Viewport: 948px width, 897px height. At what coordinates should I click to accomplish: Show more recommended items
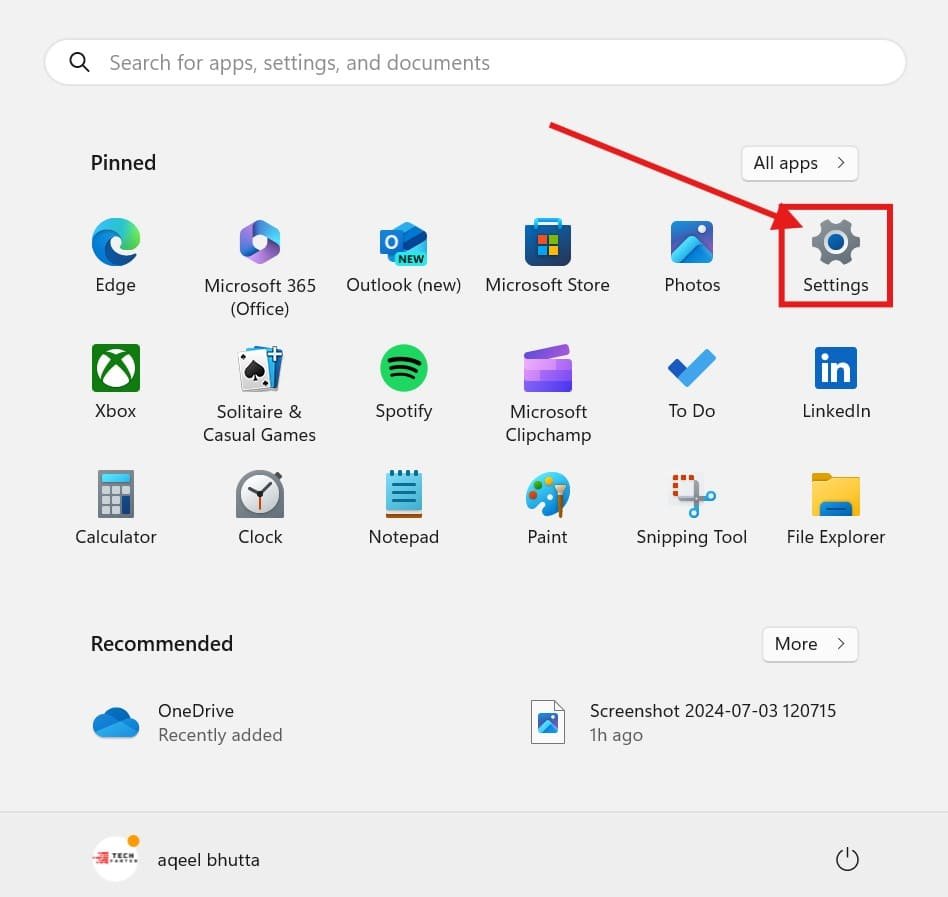point(809,644)
